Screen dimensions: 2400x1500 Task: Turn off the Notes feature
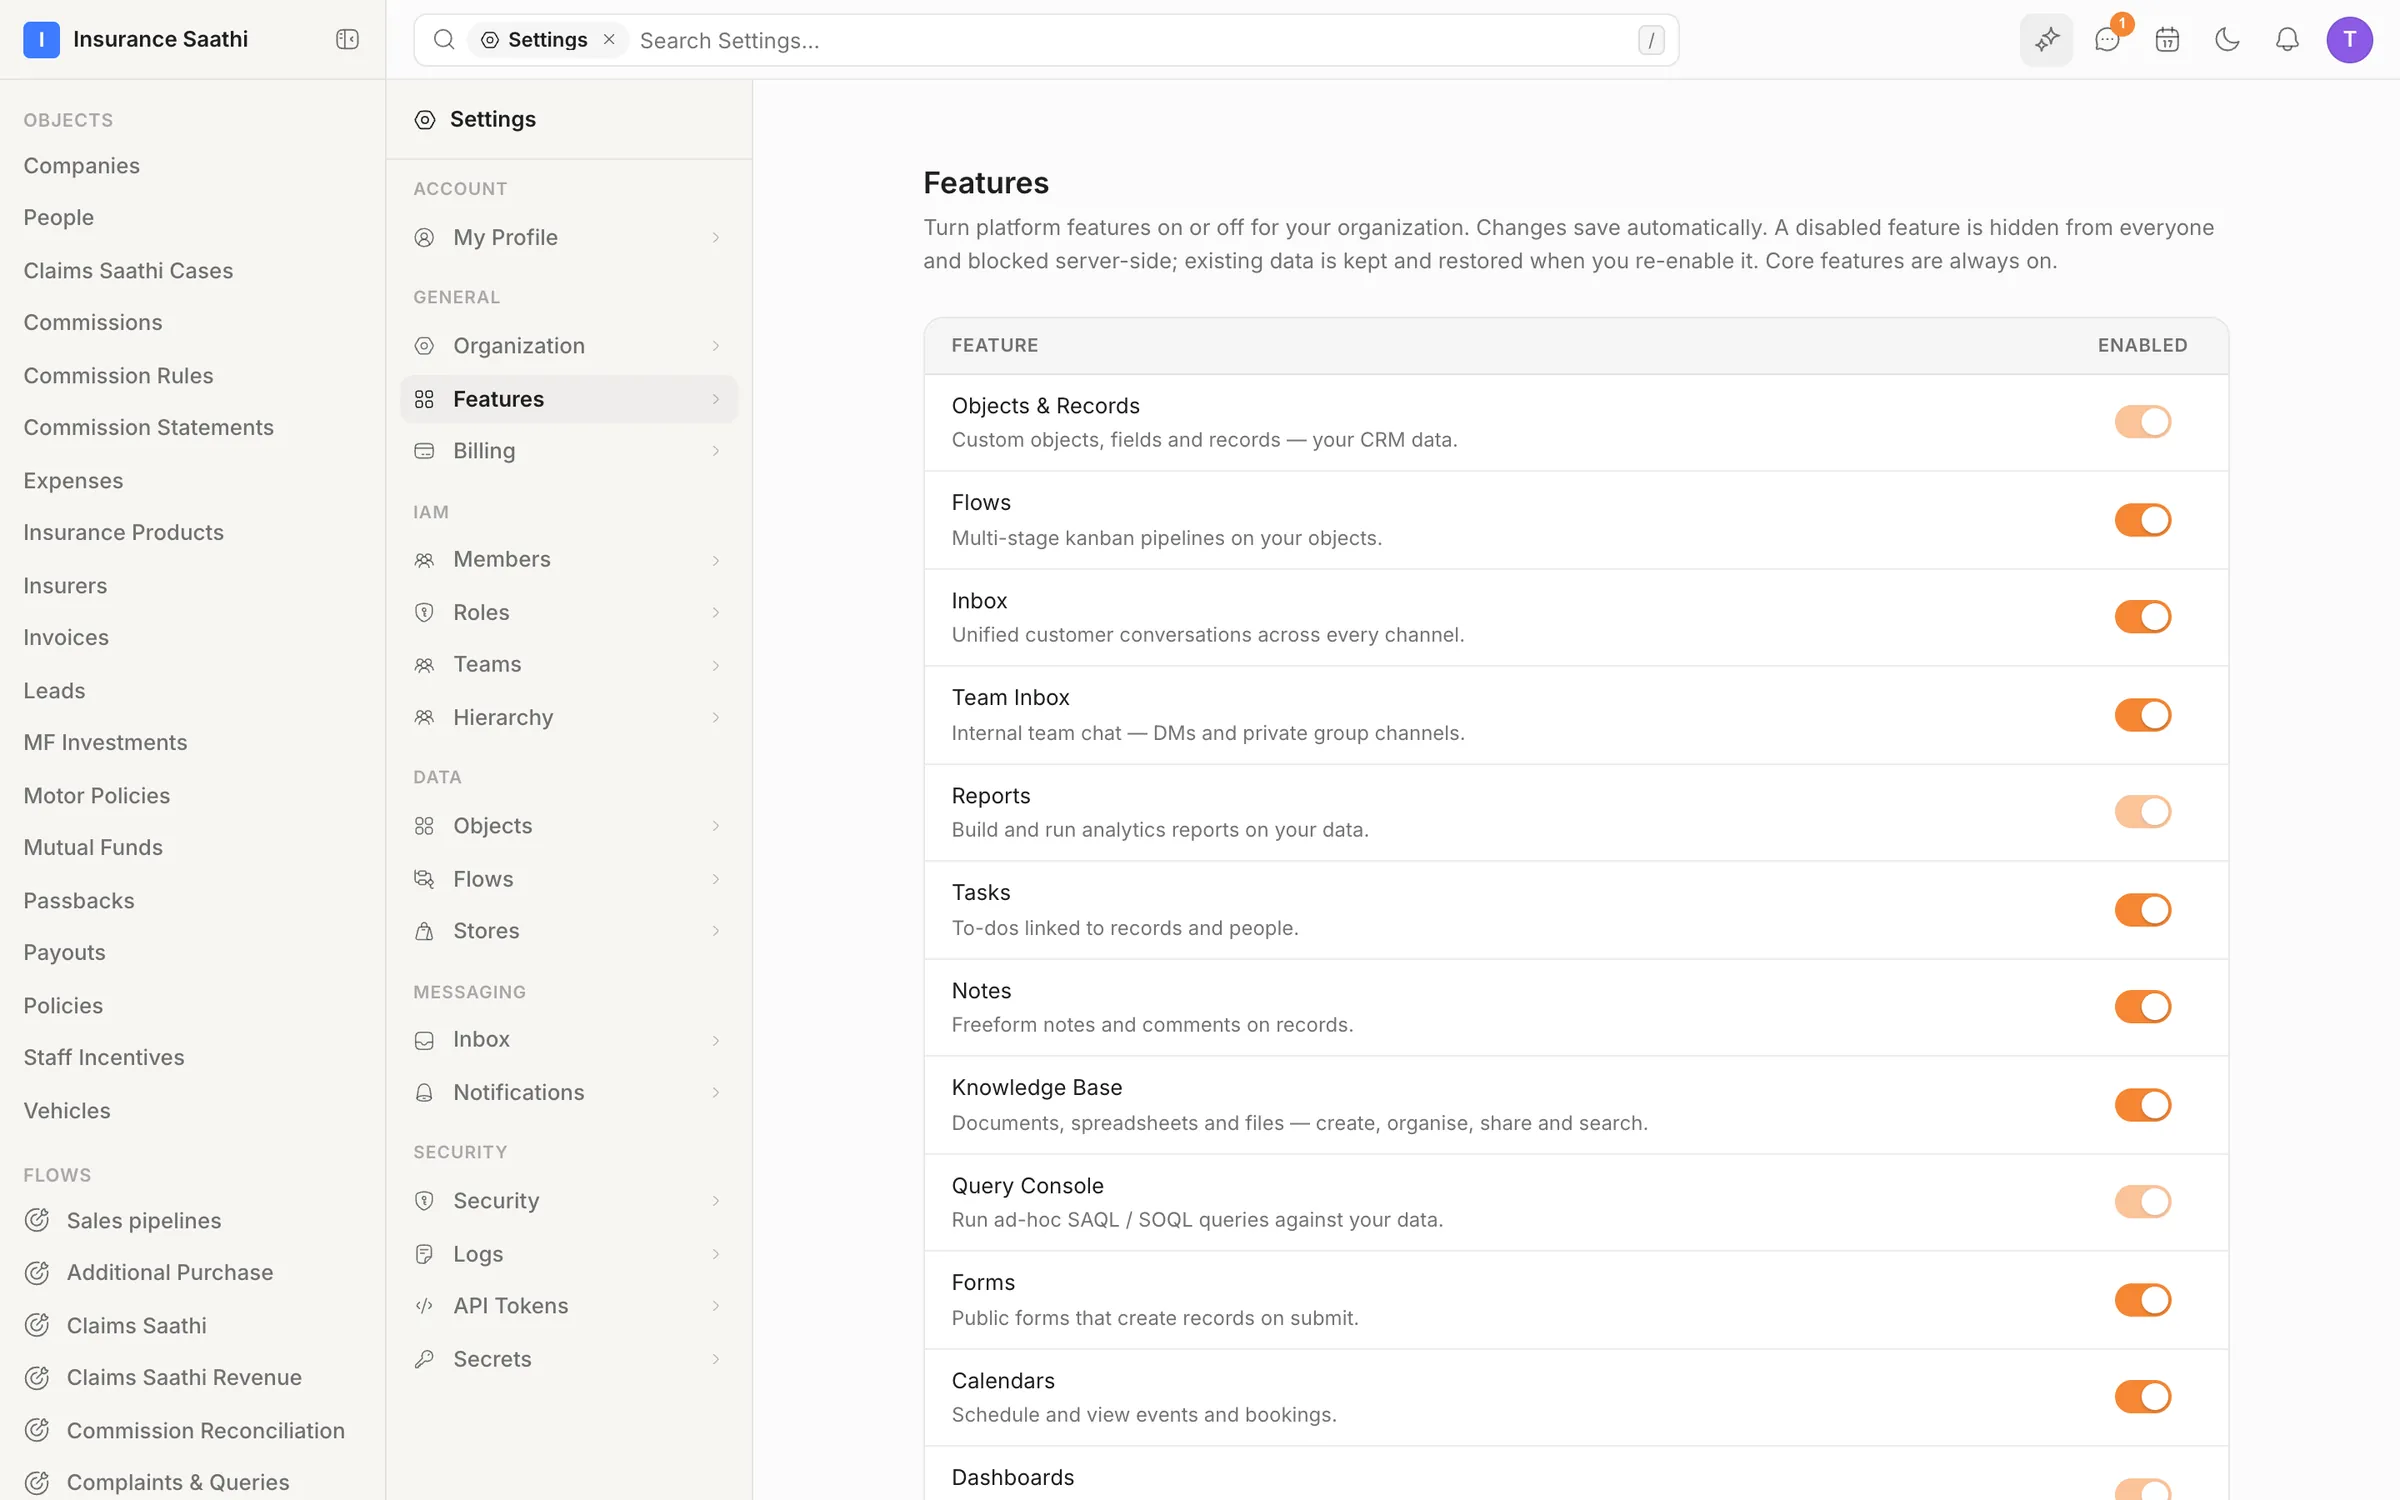[x=2142, y=1007]
